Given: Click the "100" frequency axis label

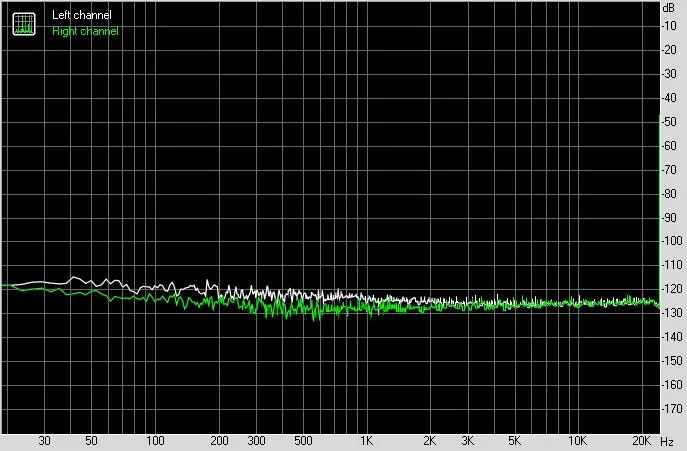Looking at the screenshot, I should tap(155, 441).
